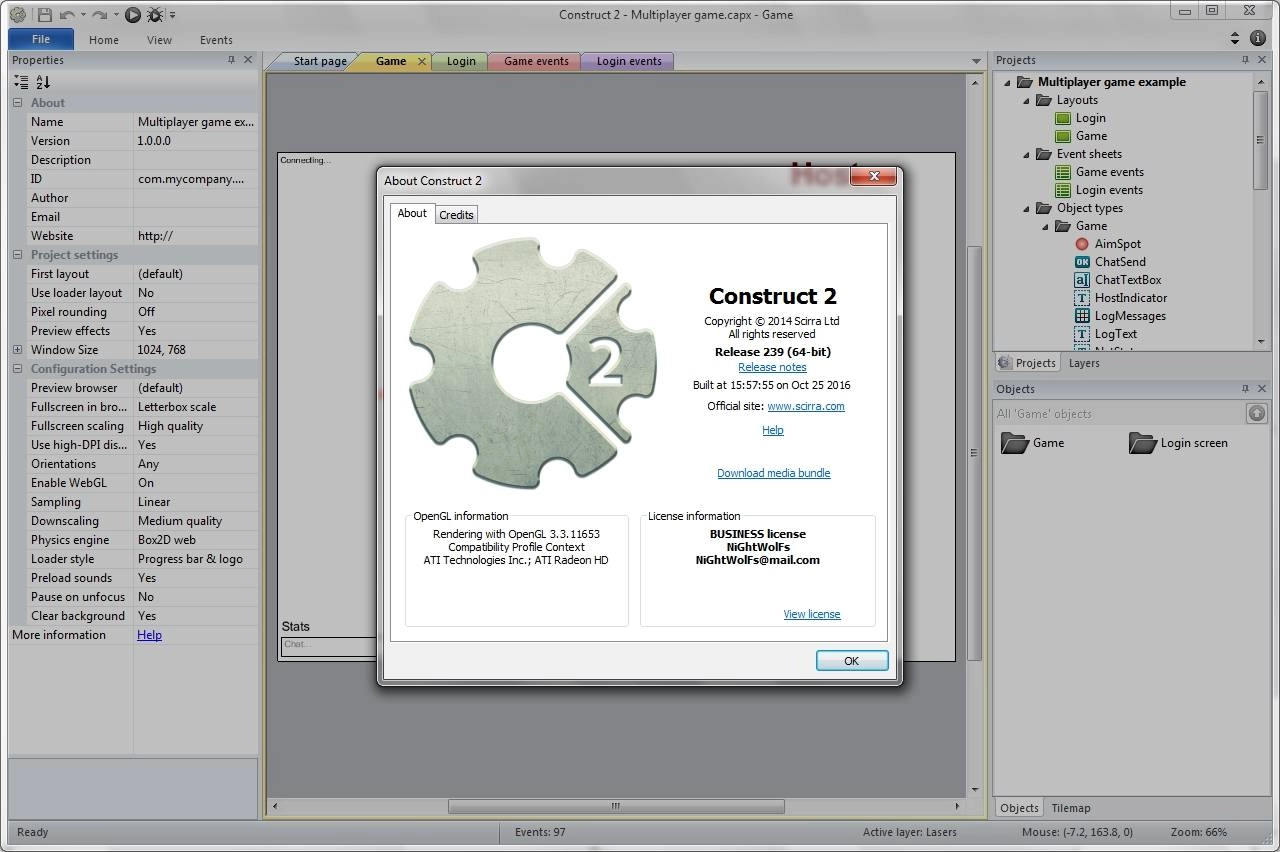Image resolution: width=1280 pixels, height=852 pixels.
Task: Click Help link in About dialog
Action: (x=773, y=430)
